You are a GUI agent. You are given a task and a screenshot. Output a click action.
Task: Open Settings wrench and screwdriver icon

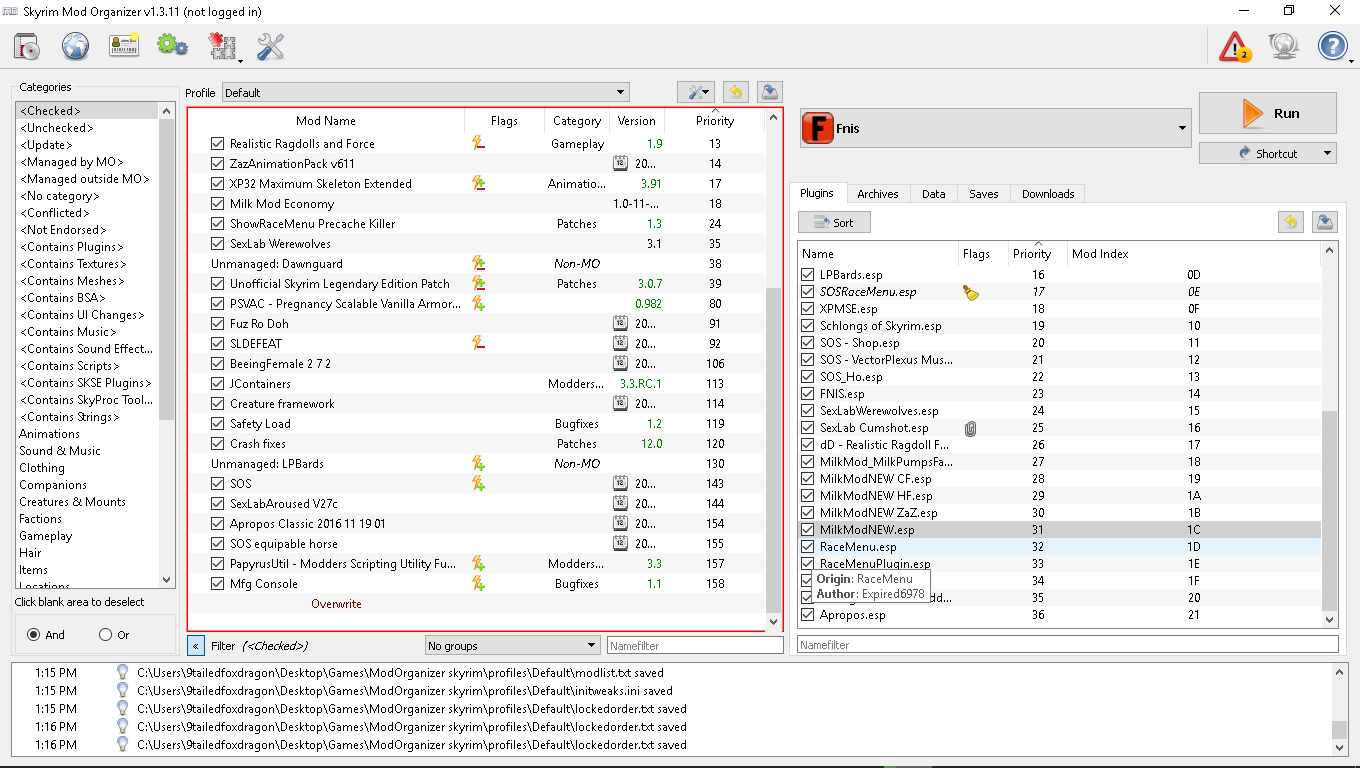coord(271,46)
